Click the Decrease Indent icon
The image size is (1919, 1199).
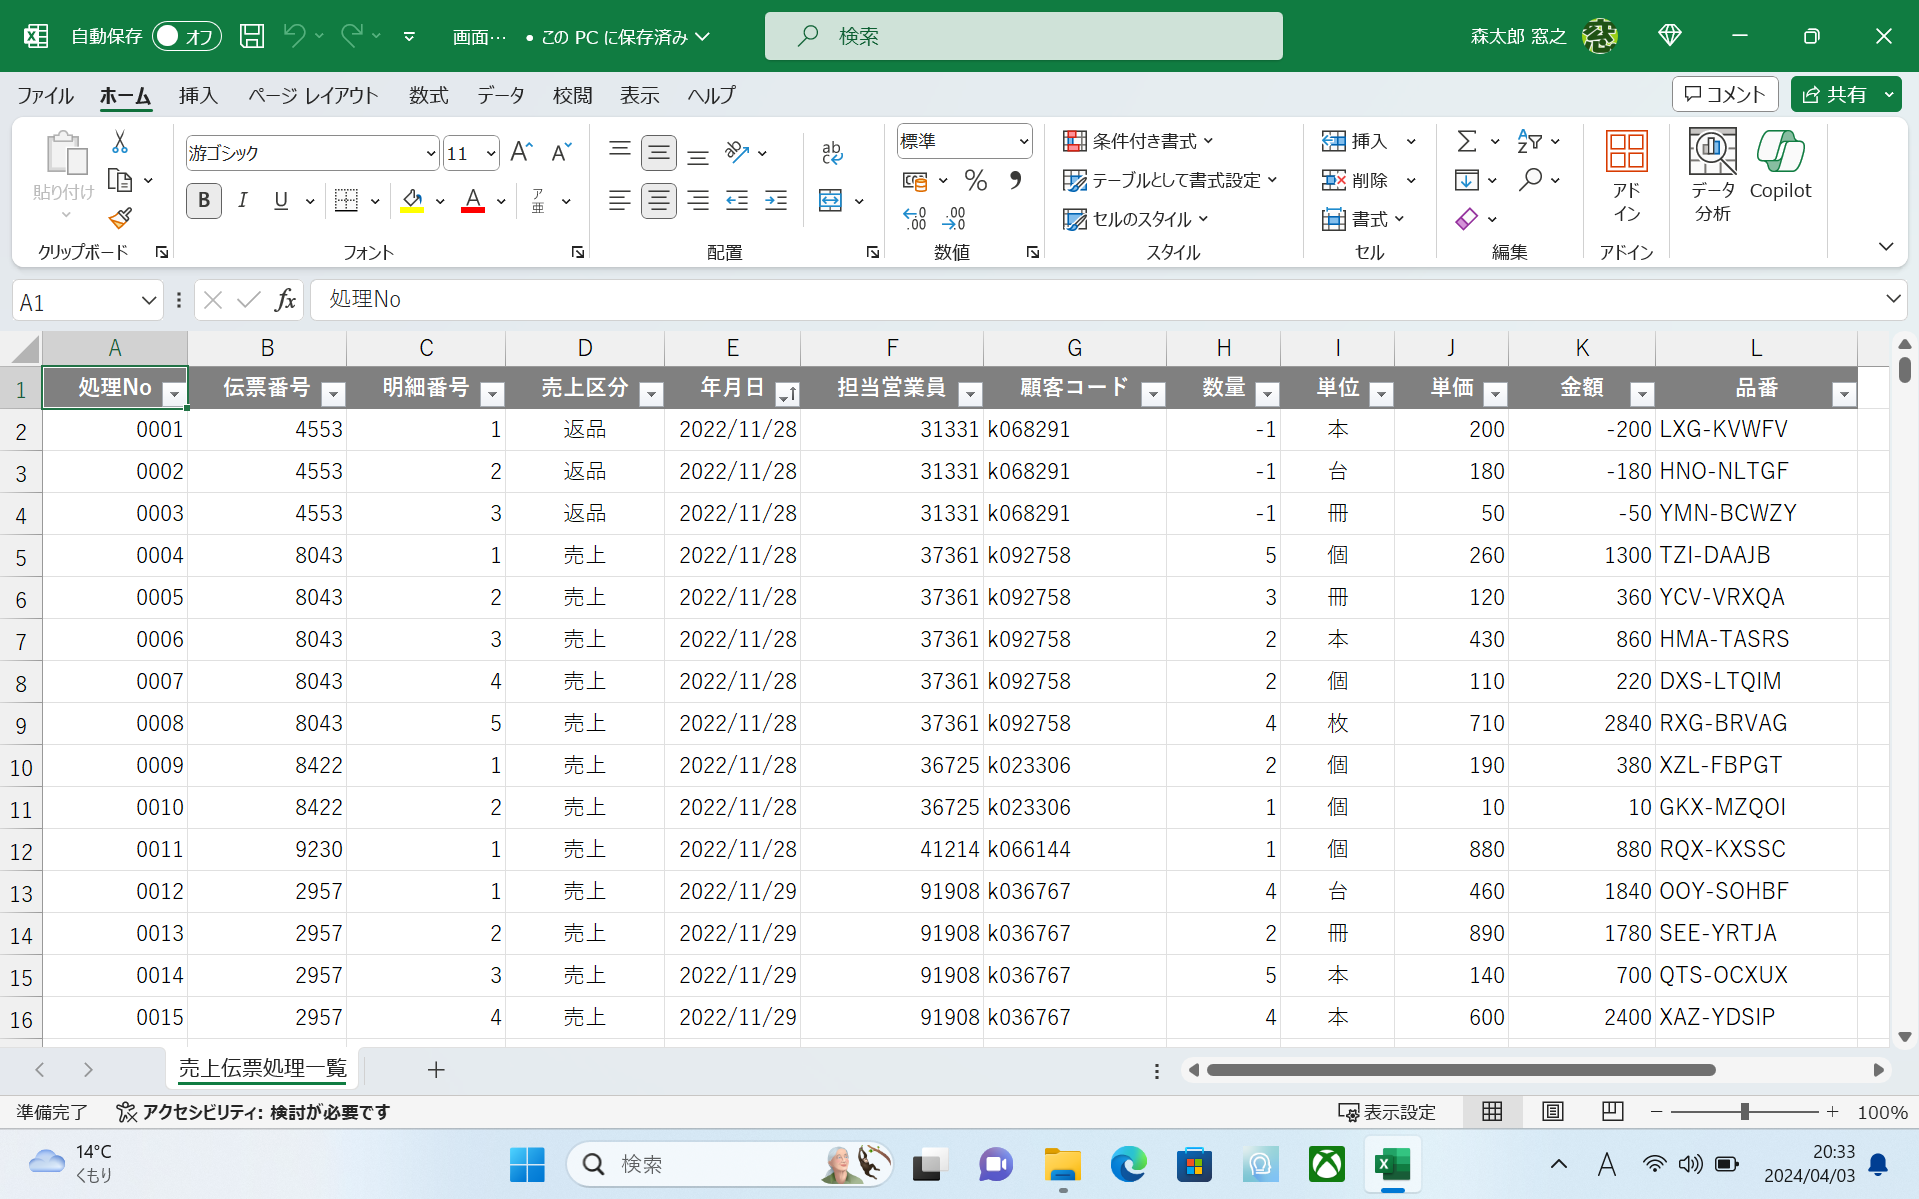pos(737,201)
